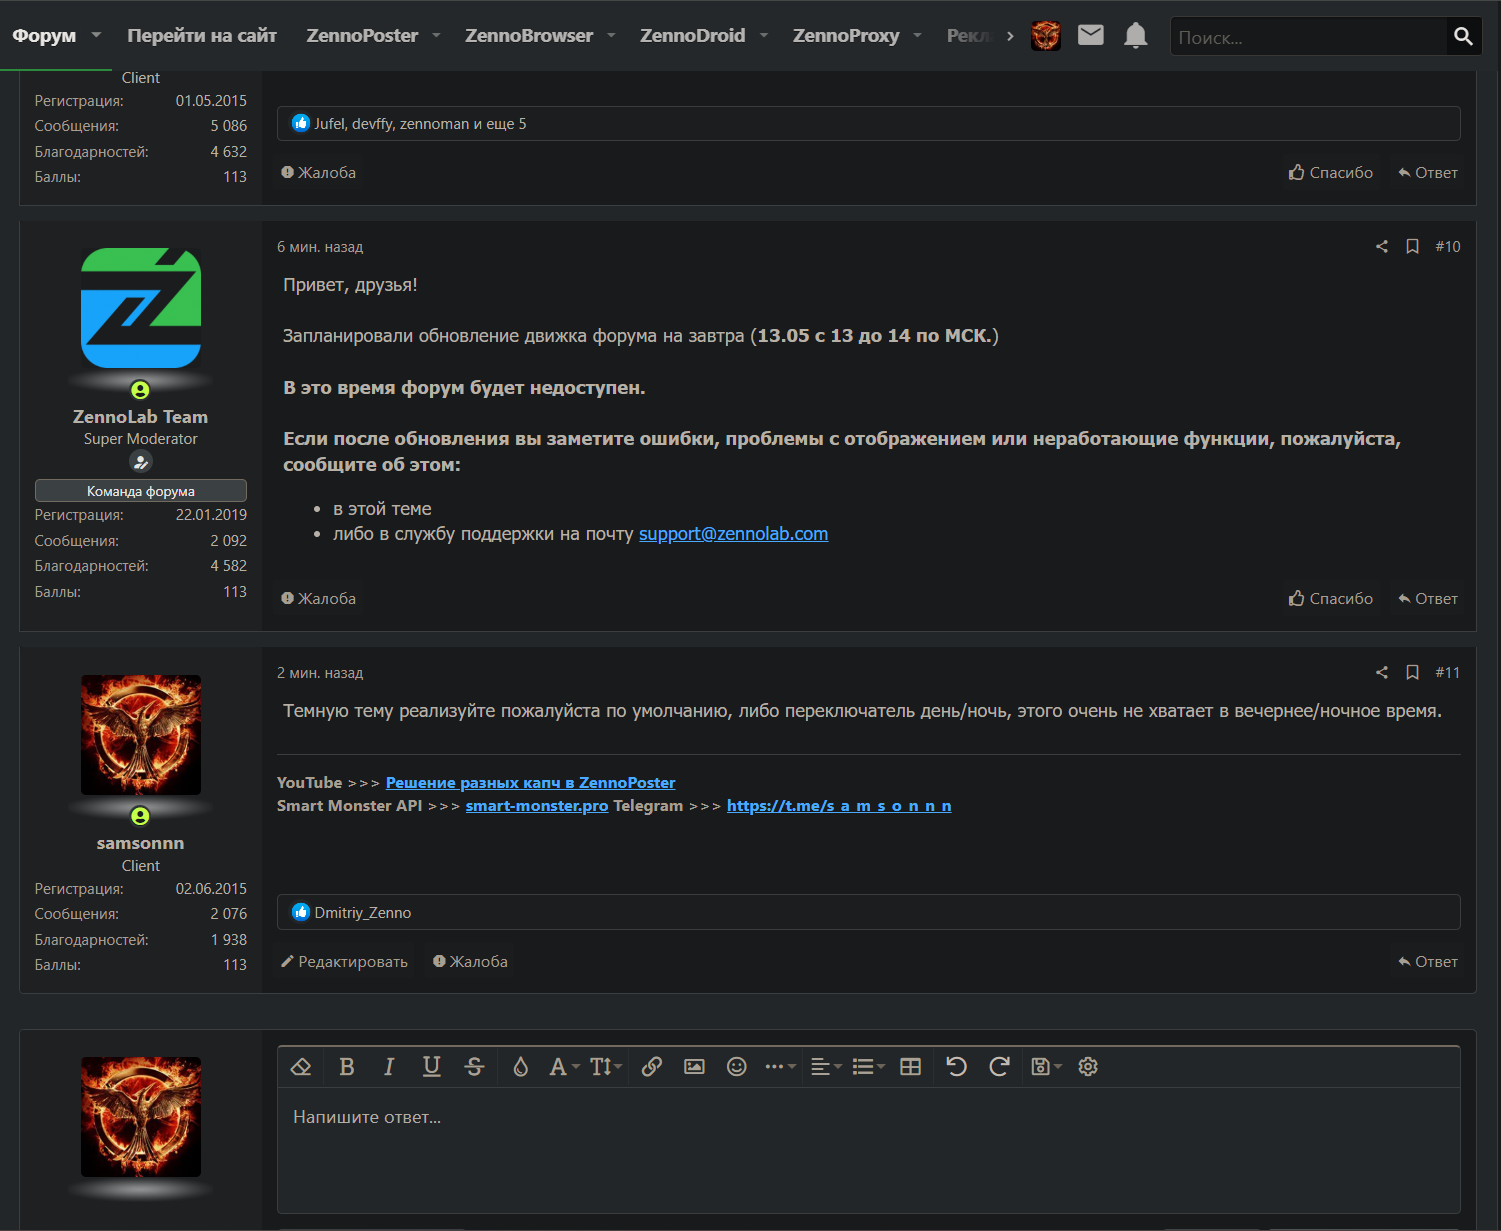Open the private messages envelope icon

coord(1091,36)
